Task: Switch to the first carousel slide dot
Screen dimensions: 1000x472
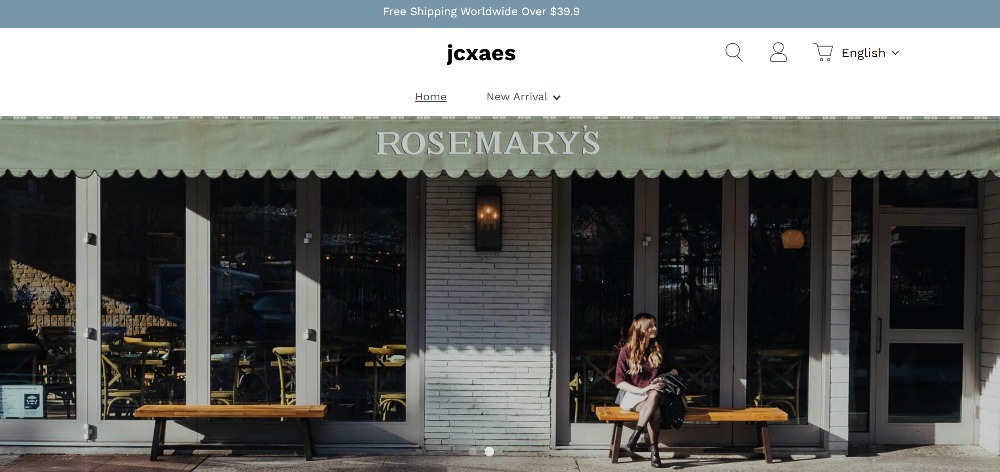Action: (473, 451)
